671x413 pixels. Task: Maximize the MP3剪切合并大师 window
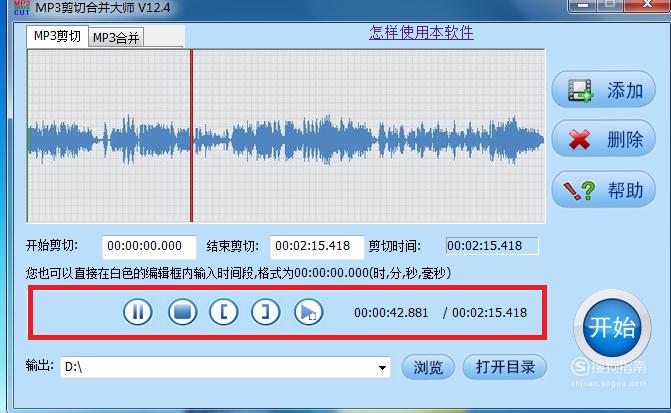pyautogui.click(x=610, y=5)
